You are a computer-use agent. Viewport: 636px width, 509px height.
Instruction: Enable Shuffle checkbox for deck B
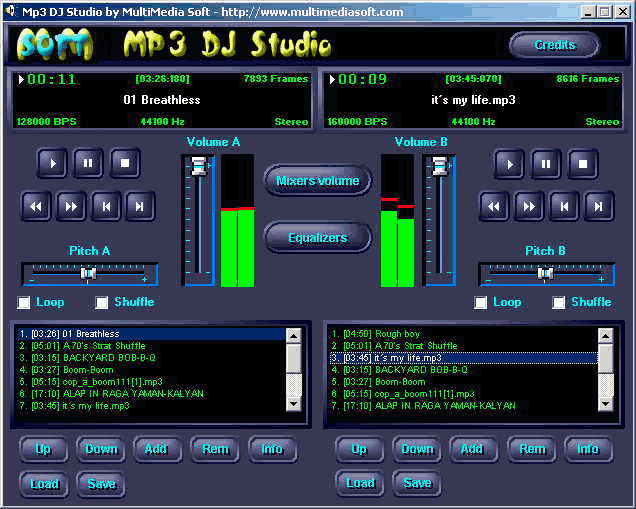(x=559, y=302)
